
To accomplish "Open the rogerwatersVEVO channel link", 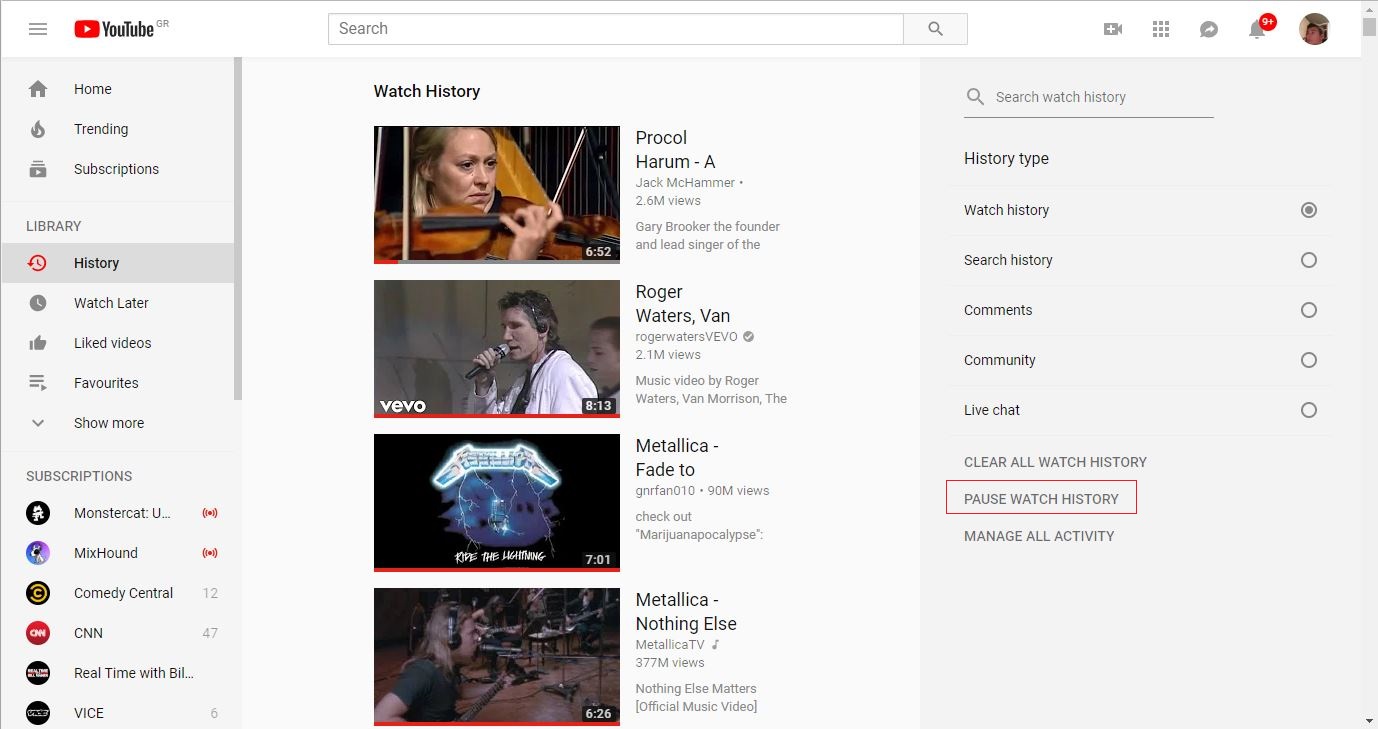I will pyautogui.click(x=687, y=337).
